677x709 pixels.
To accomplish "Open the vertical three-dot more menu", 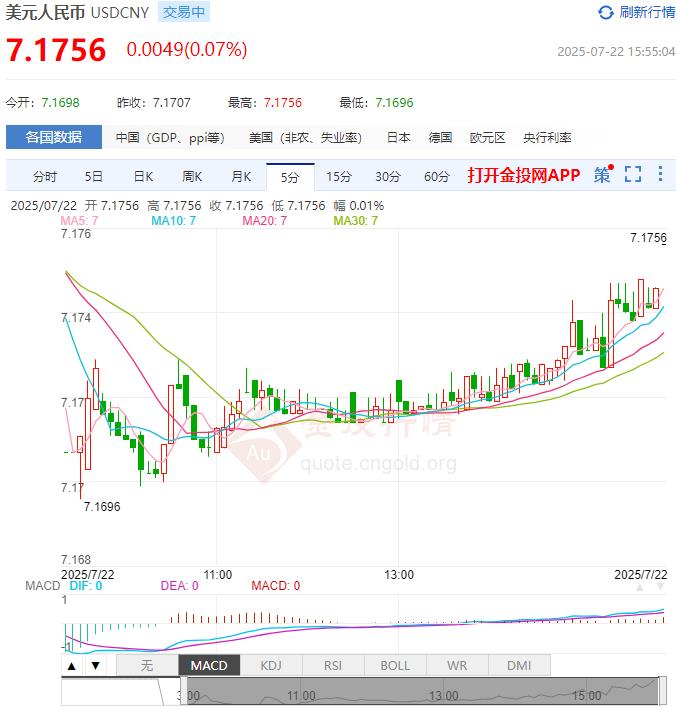I will click(660, 174).
